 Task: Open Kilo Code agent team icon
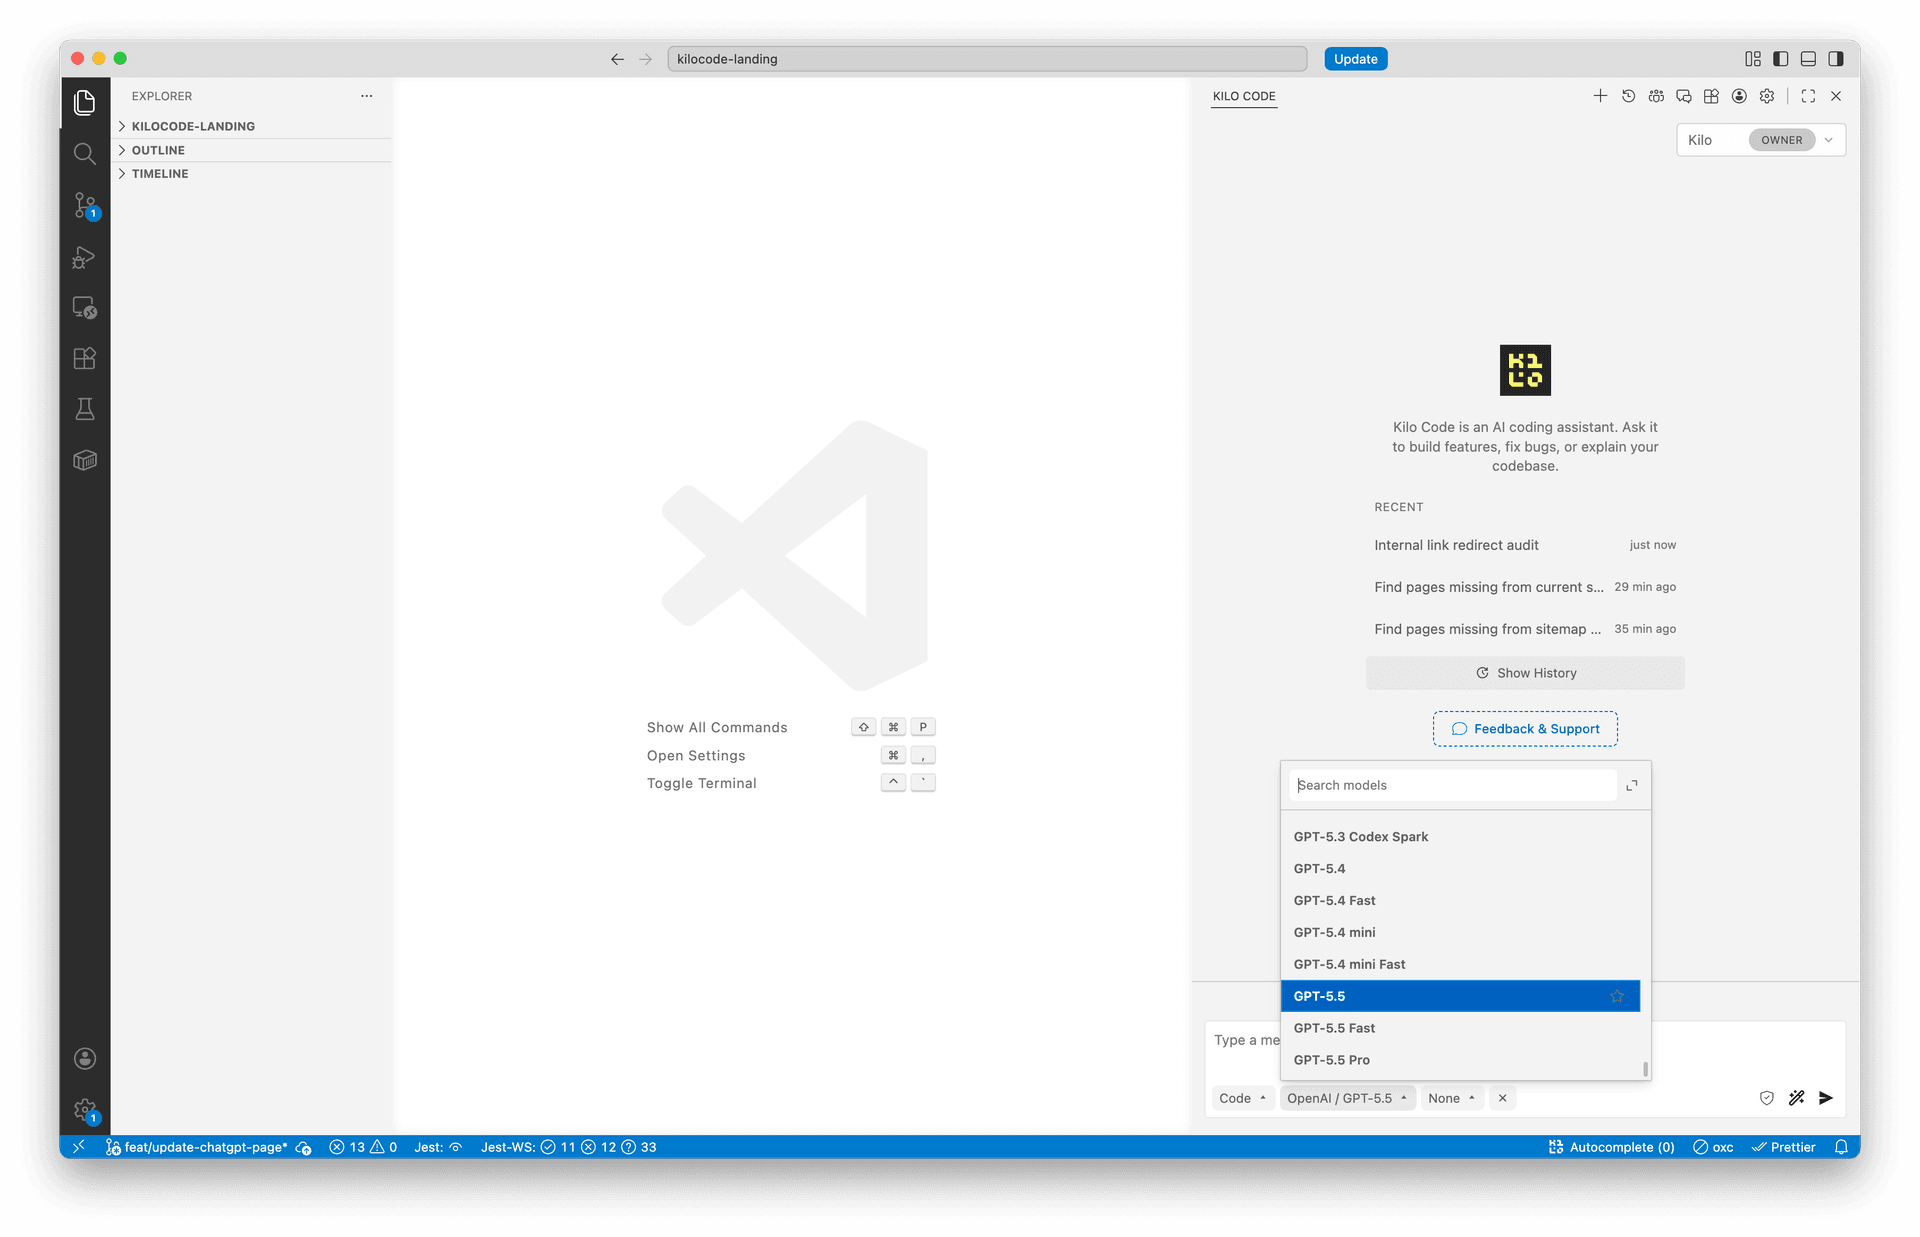coord(1656,96)
